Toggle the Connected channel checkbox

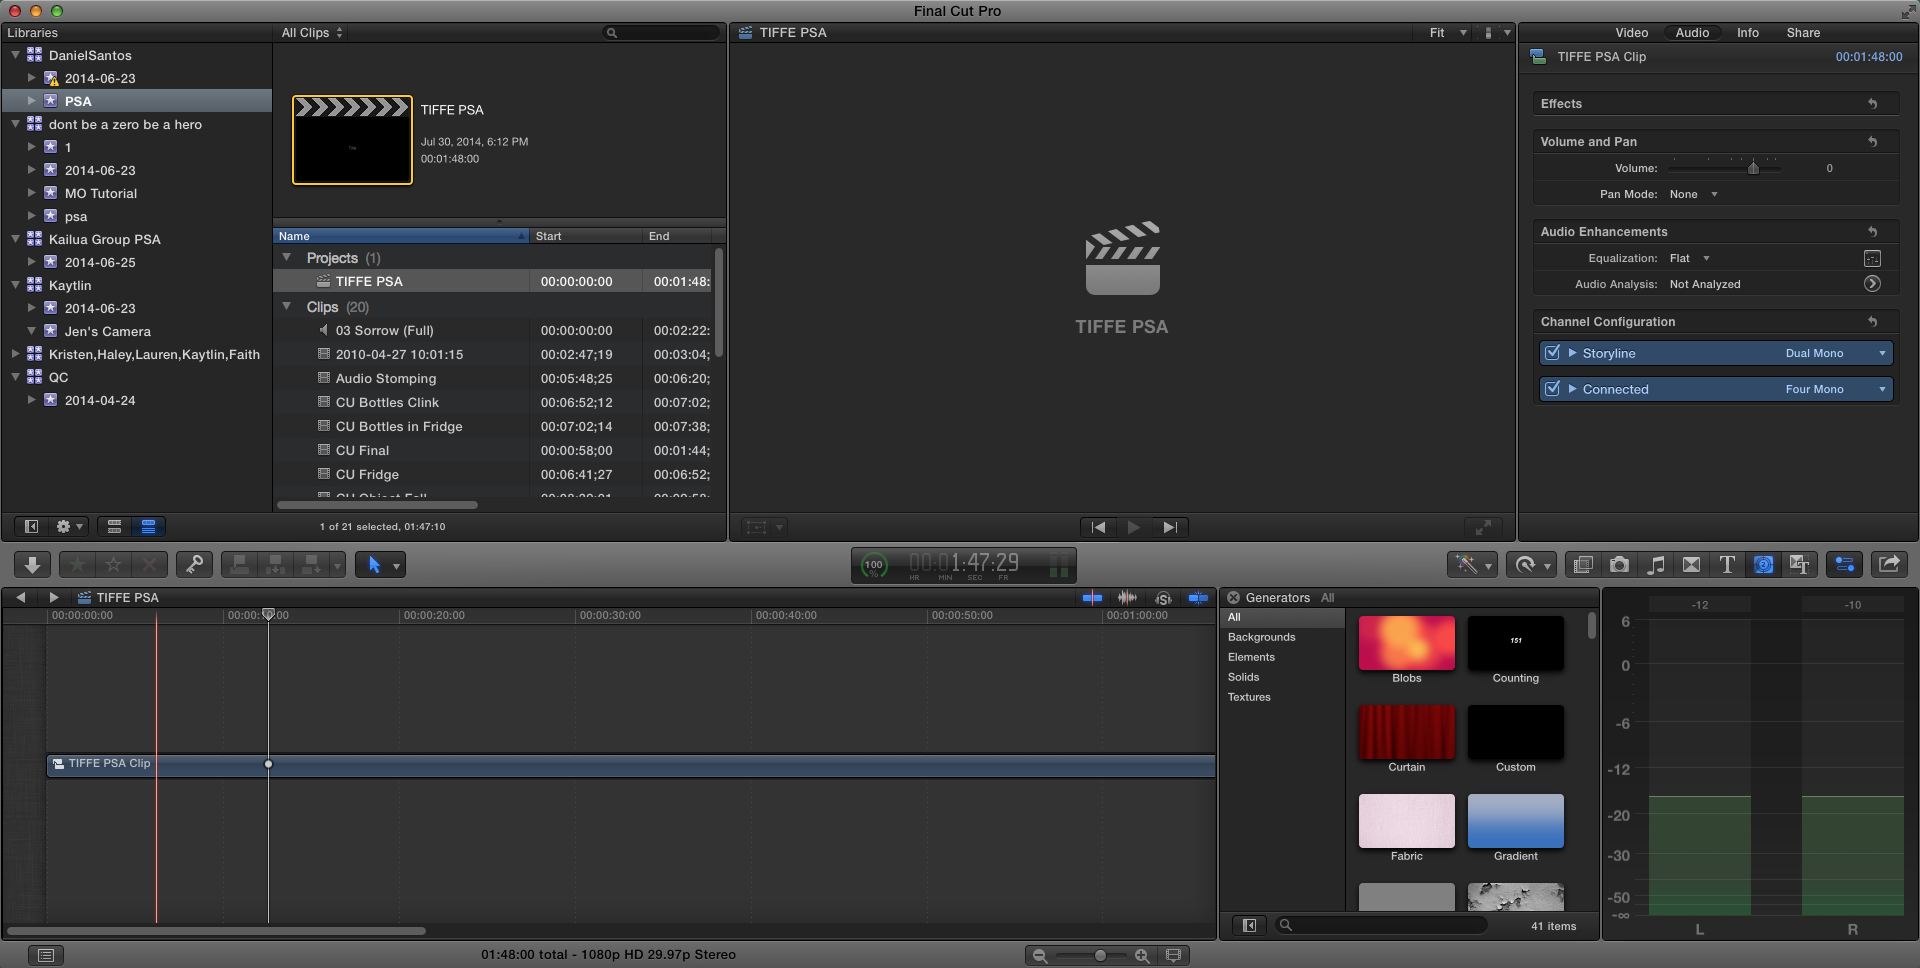(1552, 389)
